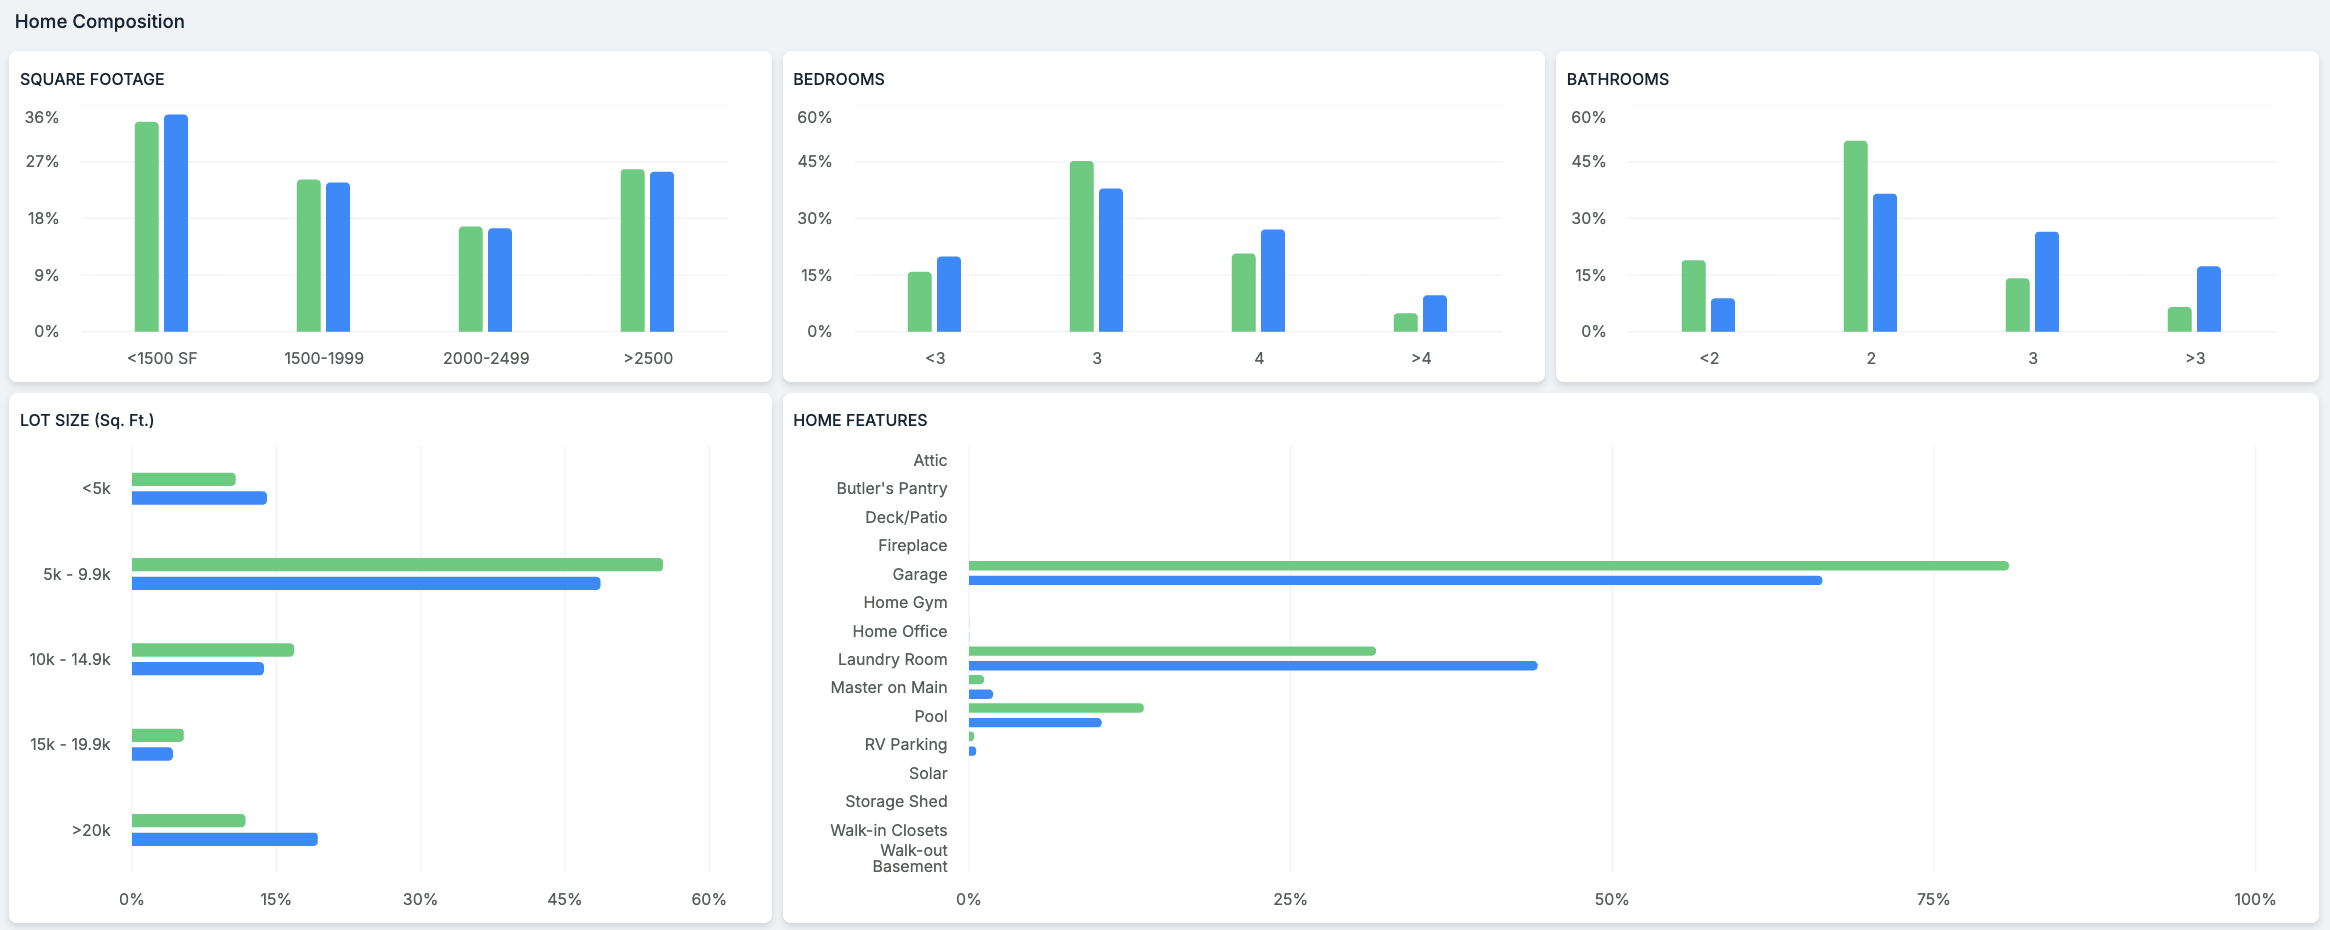Click the green bar for 3 bedrooms
Image resolution: width=2330 pixels, height=930 pixels.
(x=1082, y=246)
